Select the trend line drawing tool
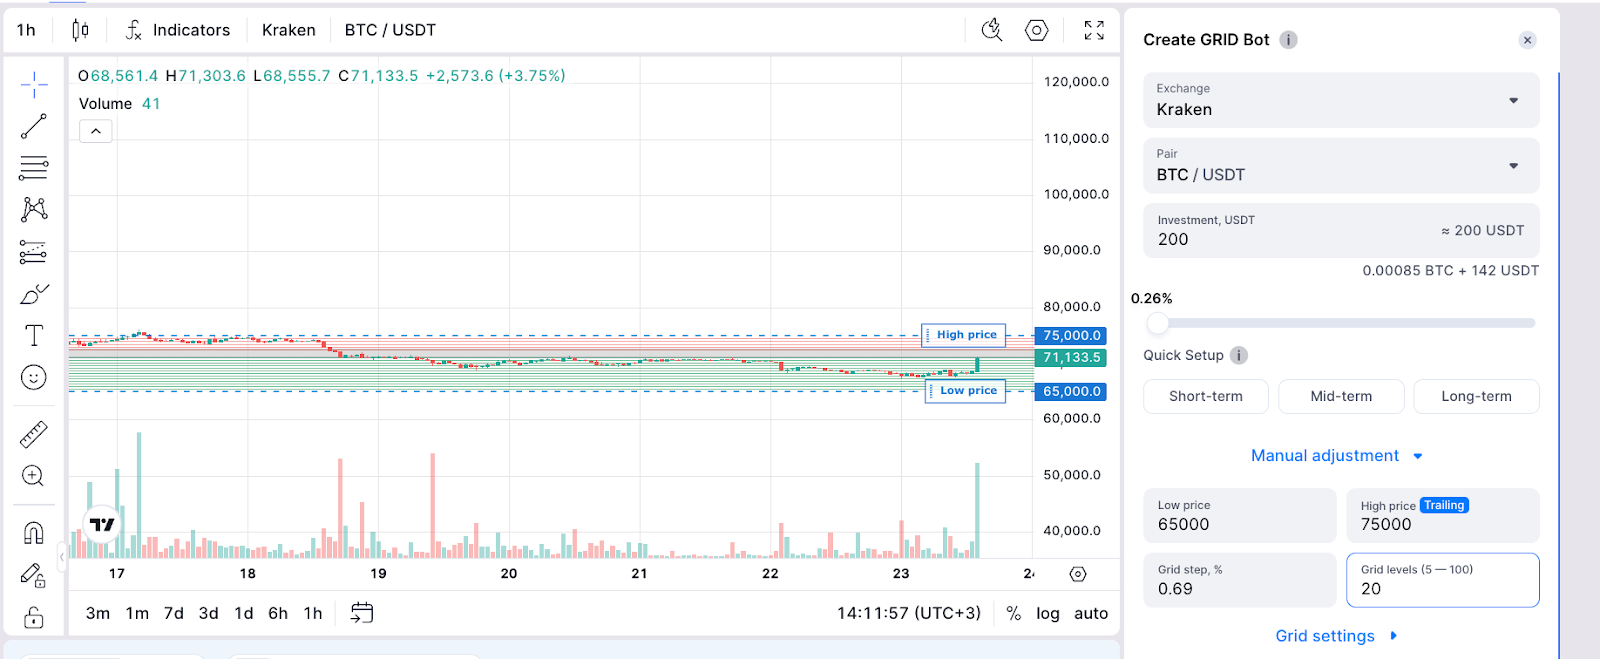The height and width of the screenshot is (659, 1600). pos(34,126)
